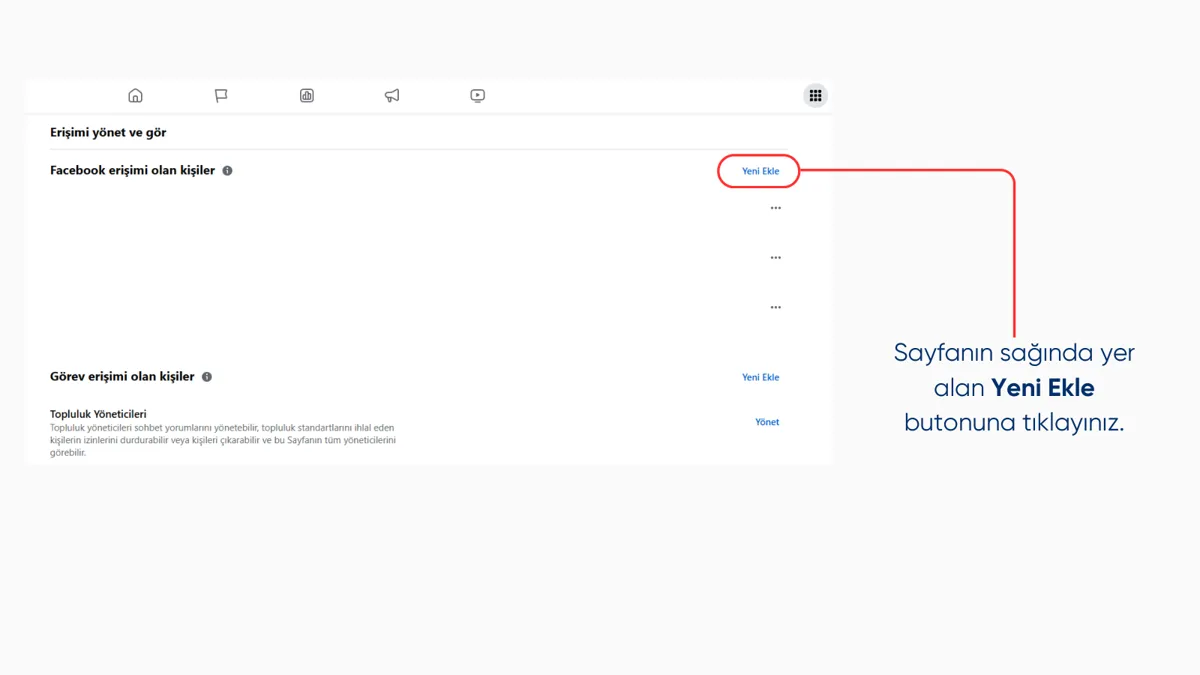The width and height of the screenshot is (1200, 675).
Task: Open the Pages flag icon
Action: tap(221, 96)
